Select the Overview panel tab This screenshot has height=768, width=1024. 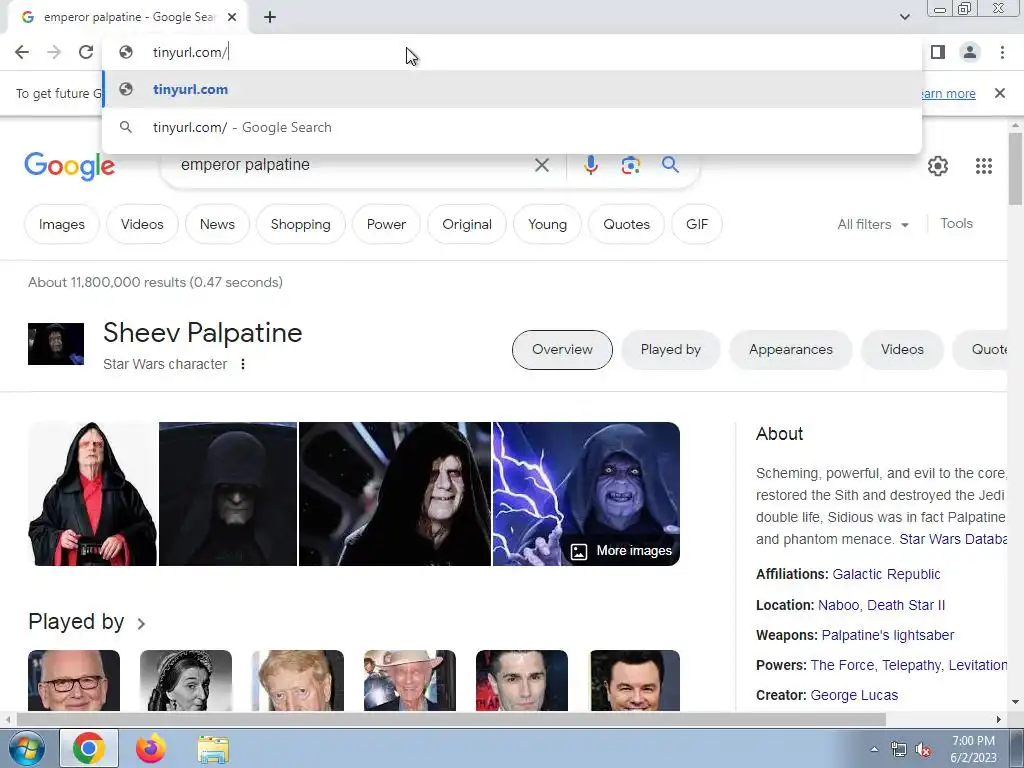pyautogui.click(x=562, y=349)
